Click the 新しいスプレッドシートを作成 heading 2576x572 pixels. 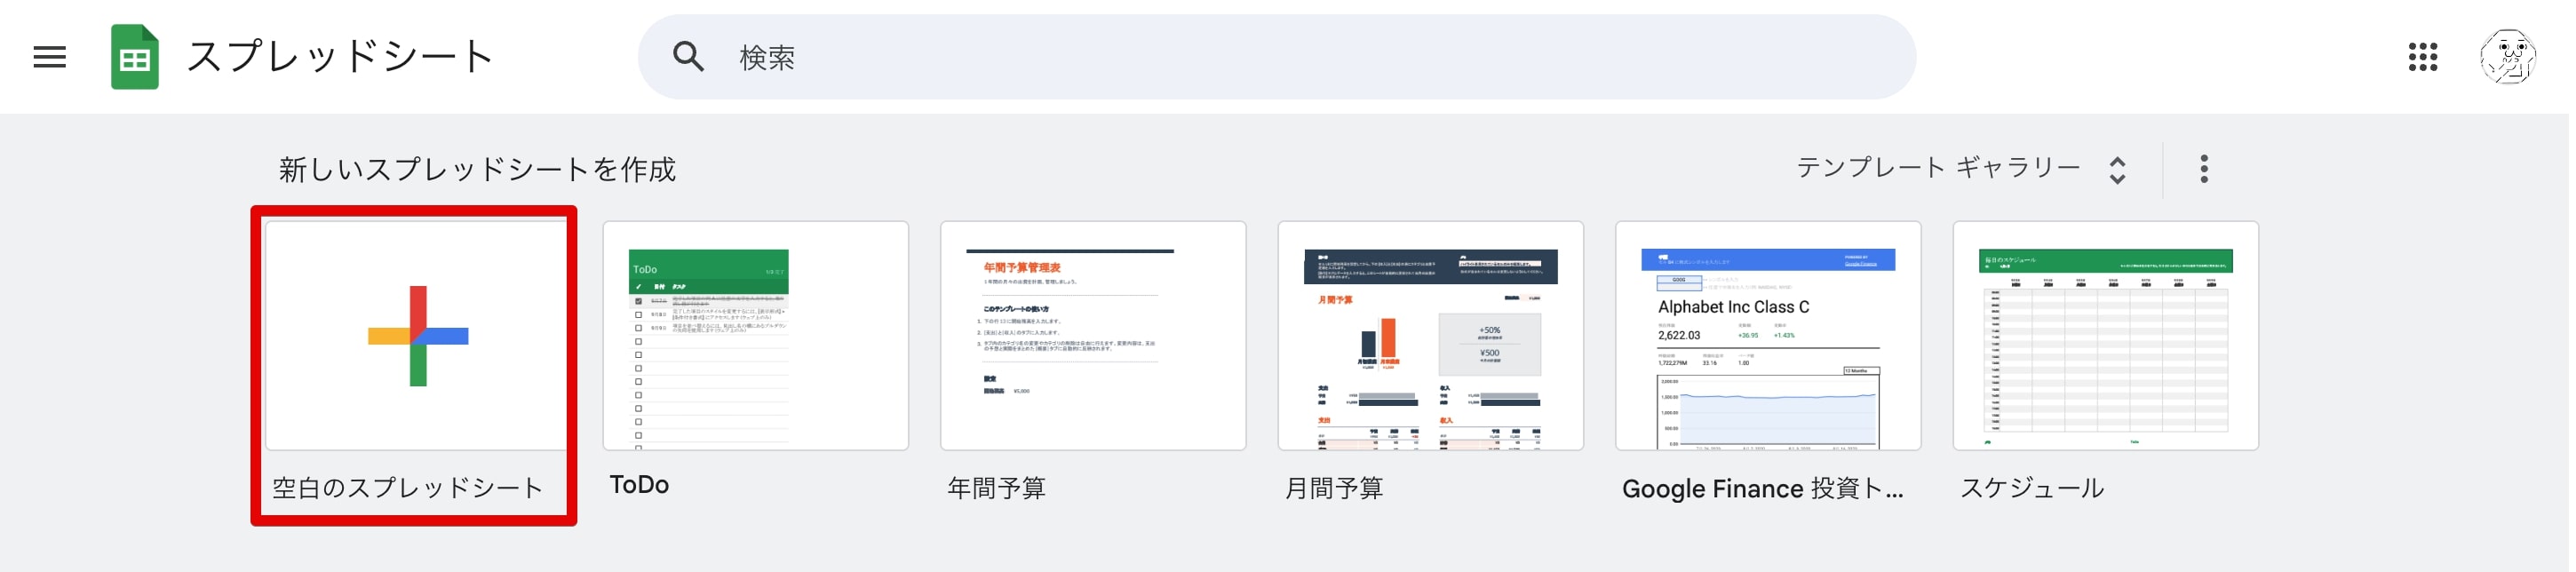coord(478,170)
